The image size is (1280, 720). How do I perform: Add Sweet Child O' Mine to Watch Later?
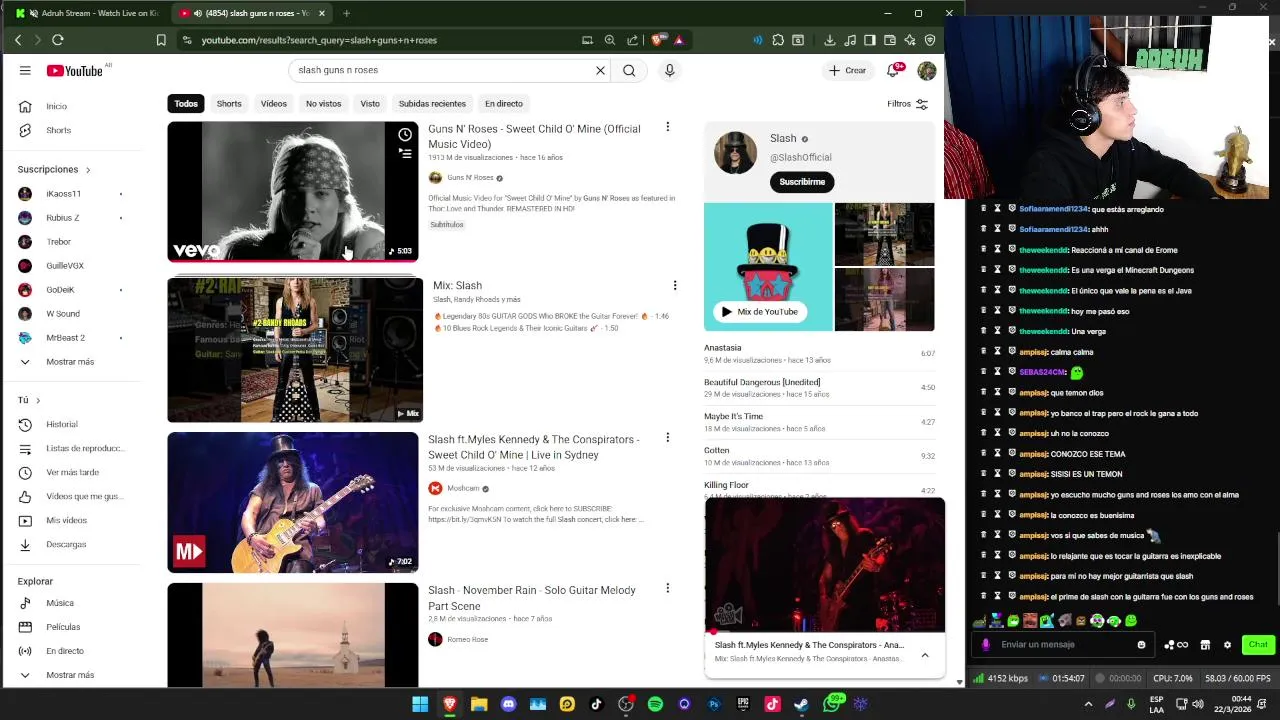405,134
